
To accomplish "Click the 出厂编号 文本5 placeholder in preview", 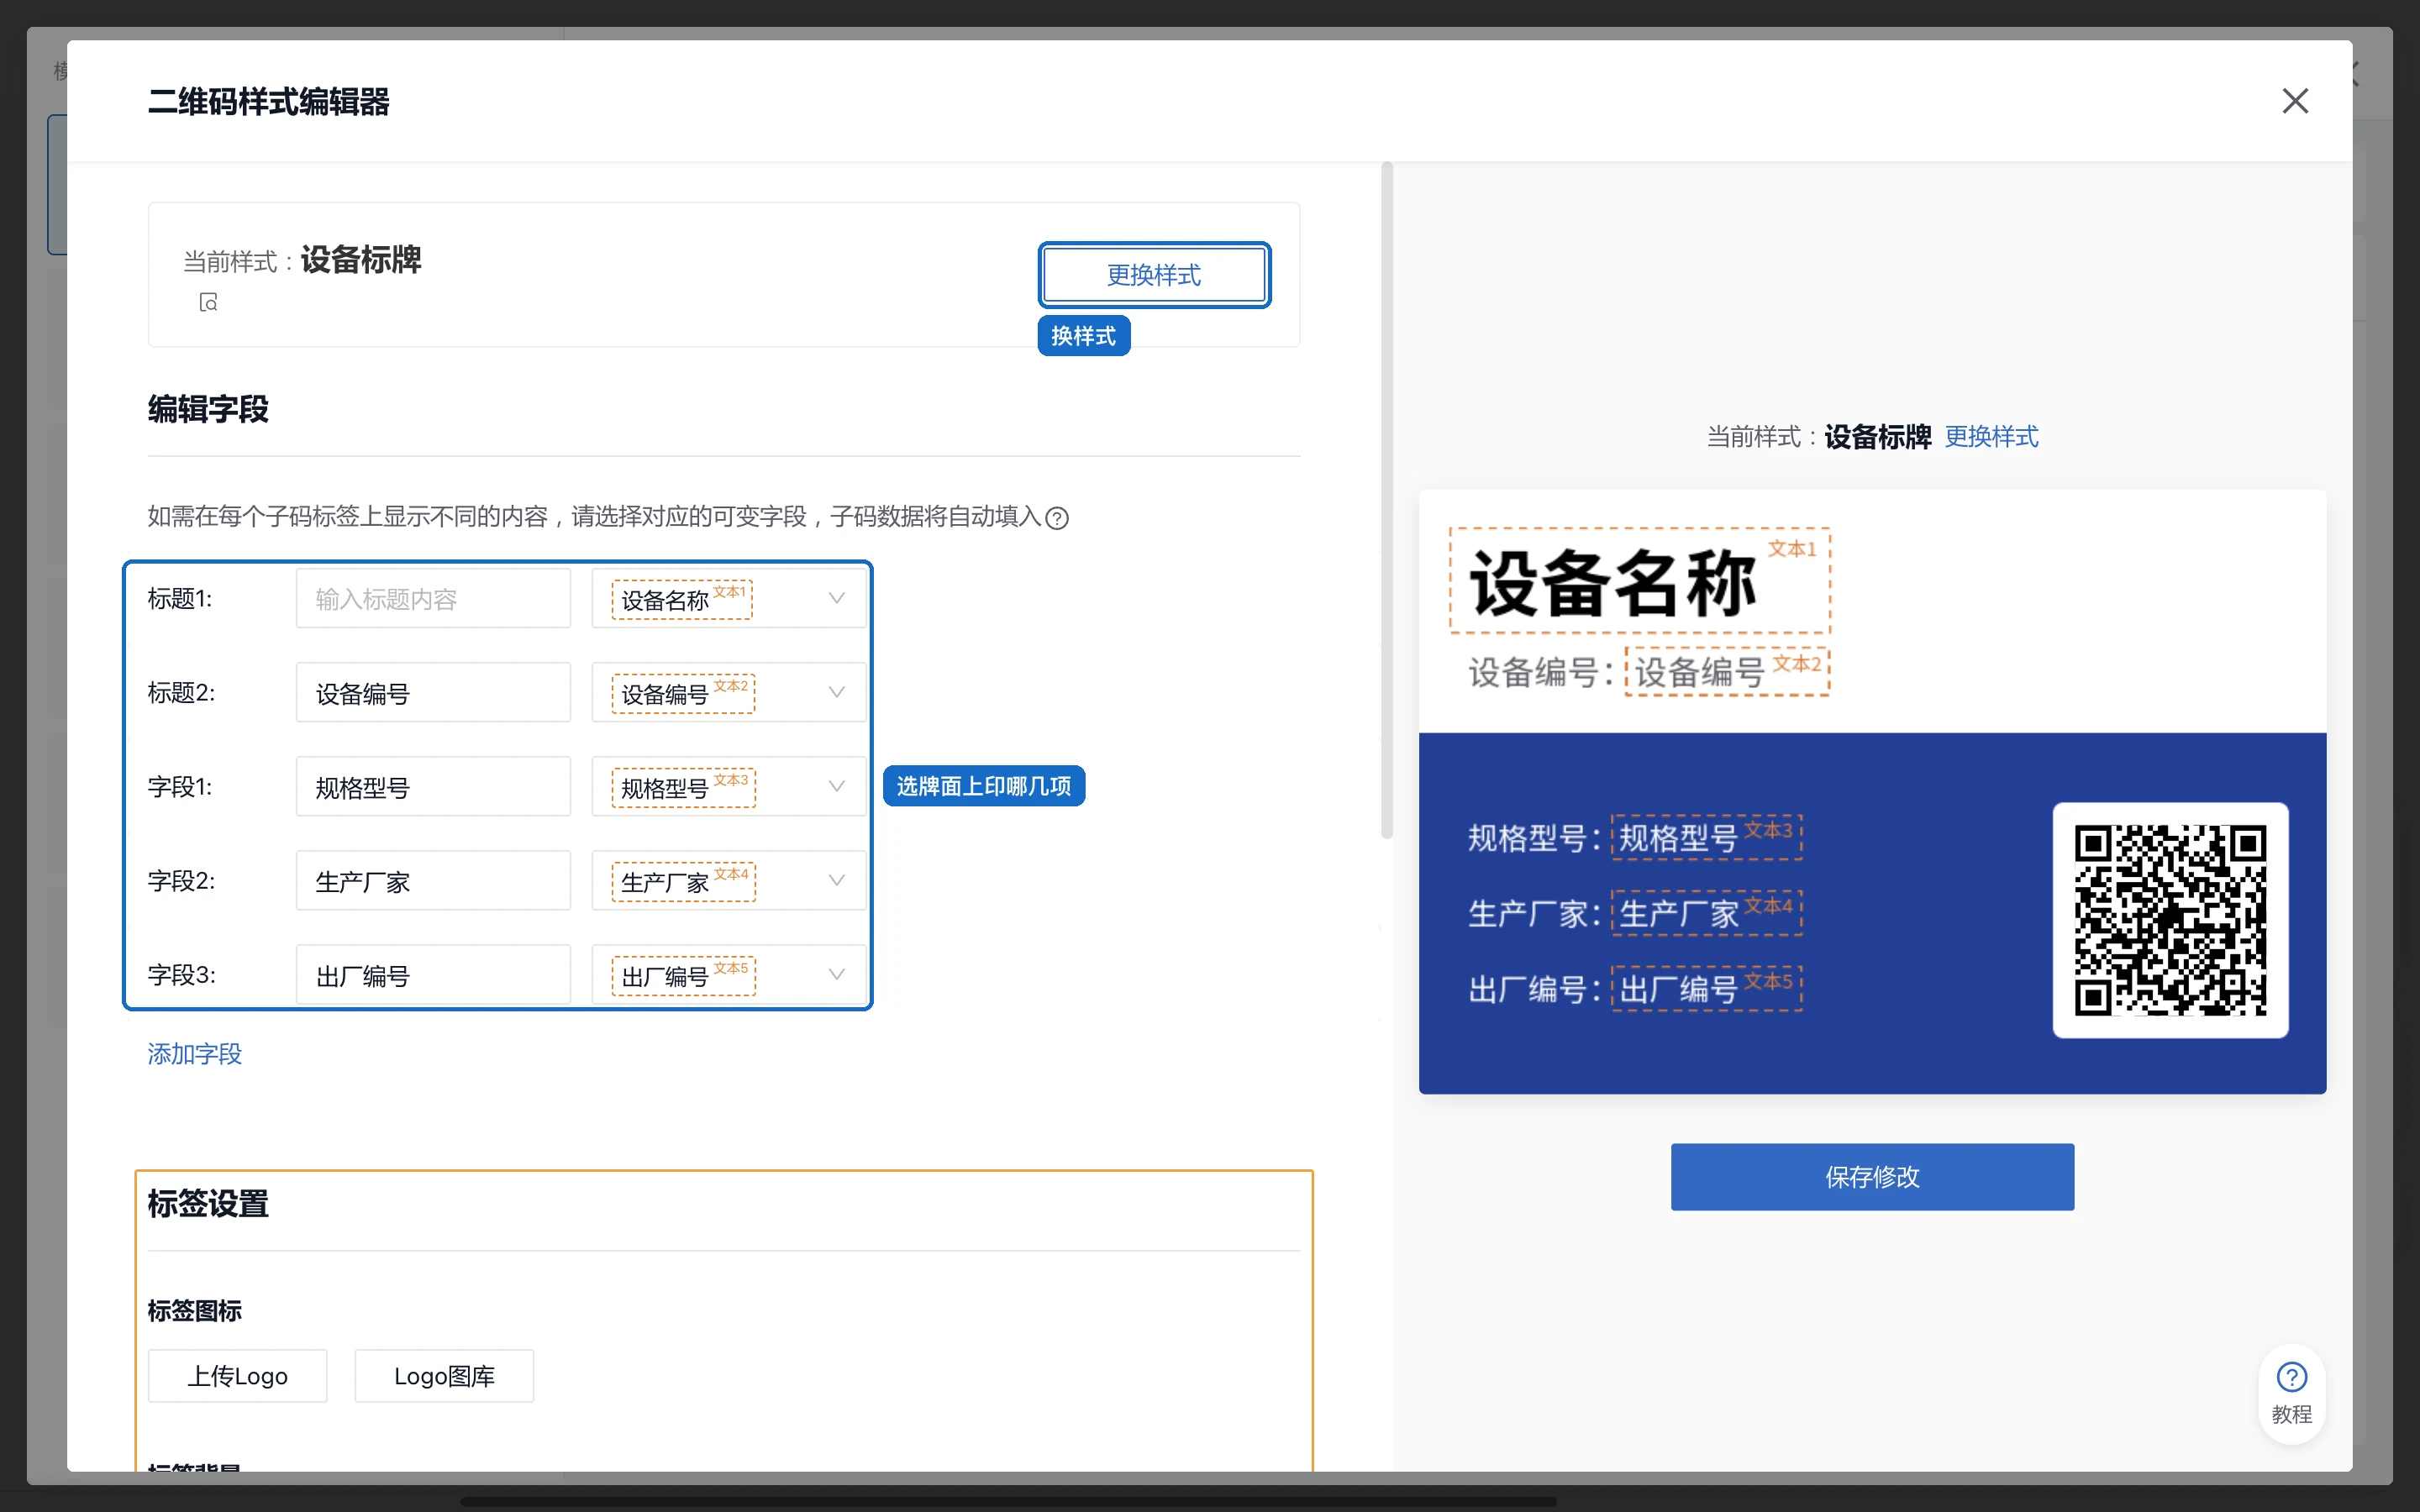I will (x=1707, y=989).
